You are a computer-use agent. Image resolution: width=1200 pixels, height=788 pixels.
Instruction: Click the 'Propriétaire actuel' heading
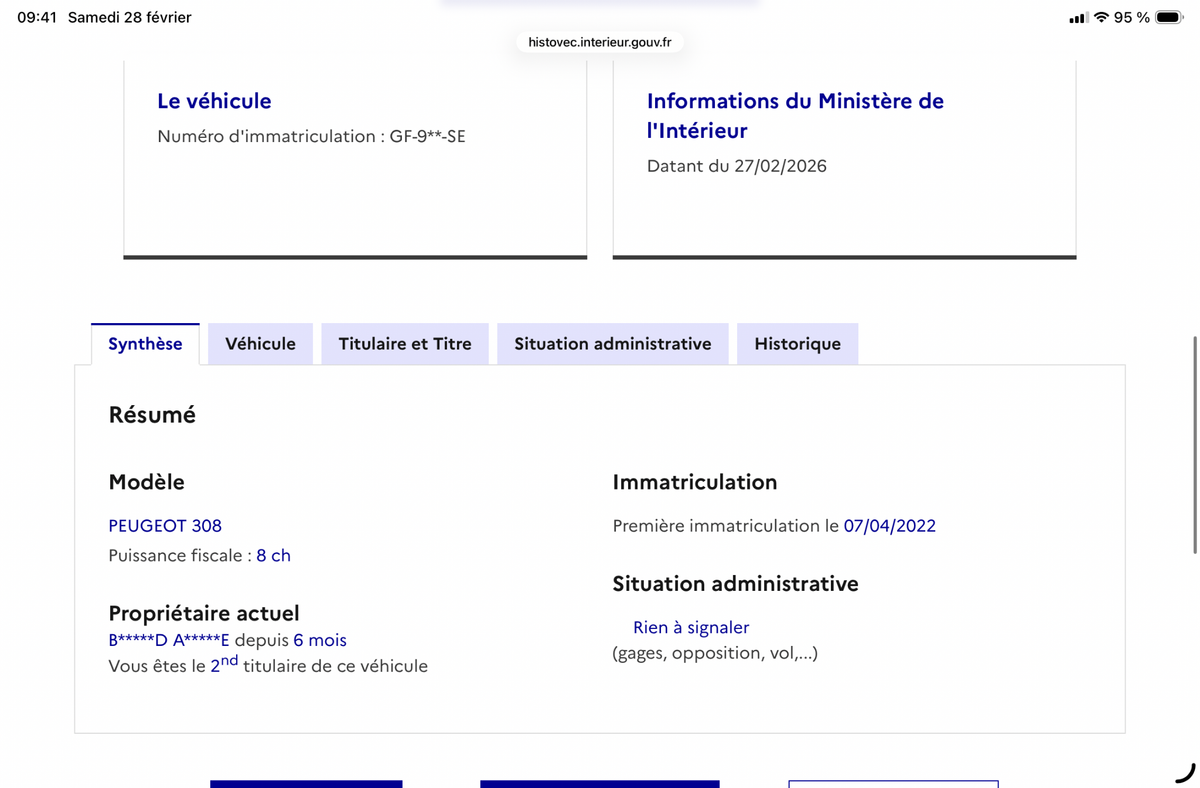(x=204, y=613)
